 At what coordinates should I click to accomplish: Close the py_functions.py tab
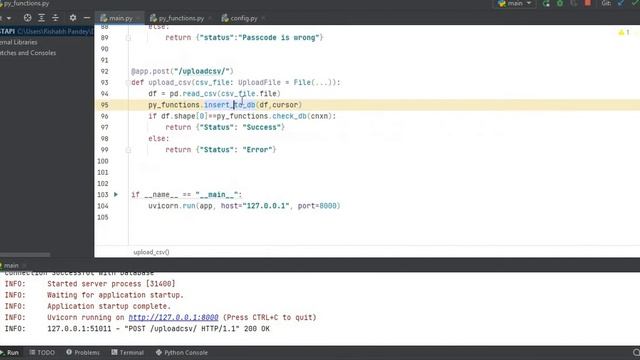[x=210, y=18]
